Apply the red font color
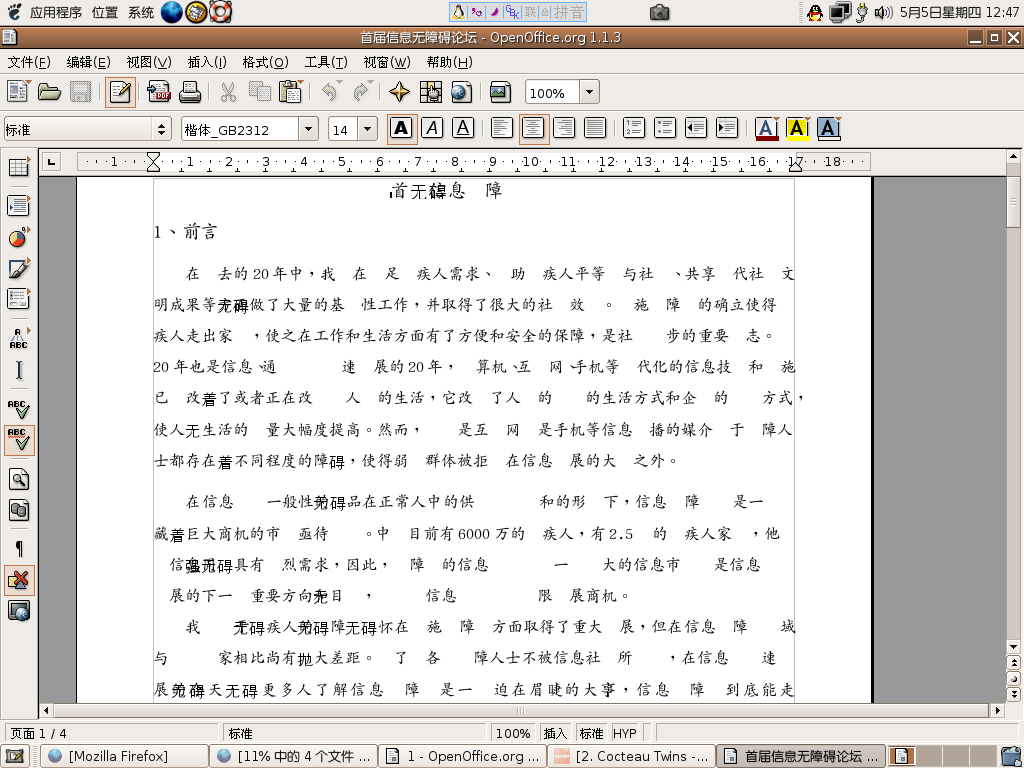Screen dimensions: 1024x768 (767, 129)
